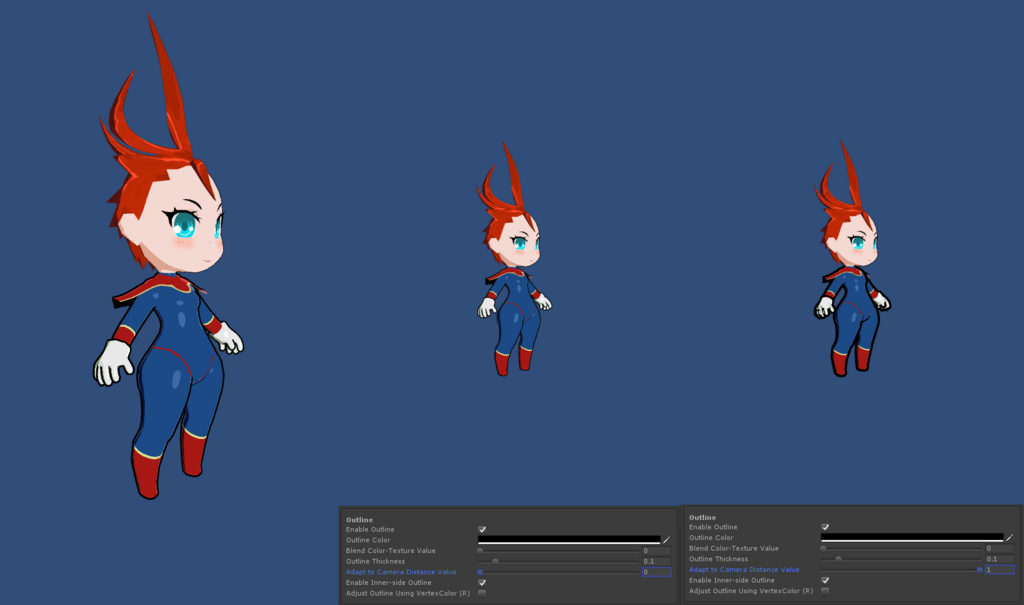Focus the Adapt to Camera Distance field showing 1
Image resolution: width=1024 pixels, height=605 pixels.
click(999, 570)
